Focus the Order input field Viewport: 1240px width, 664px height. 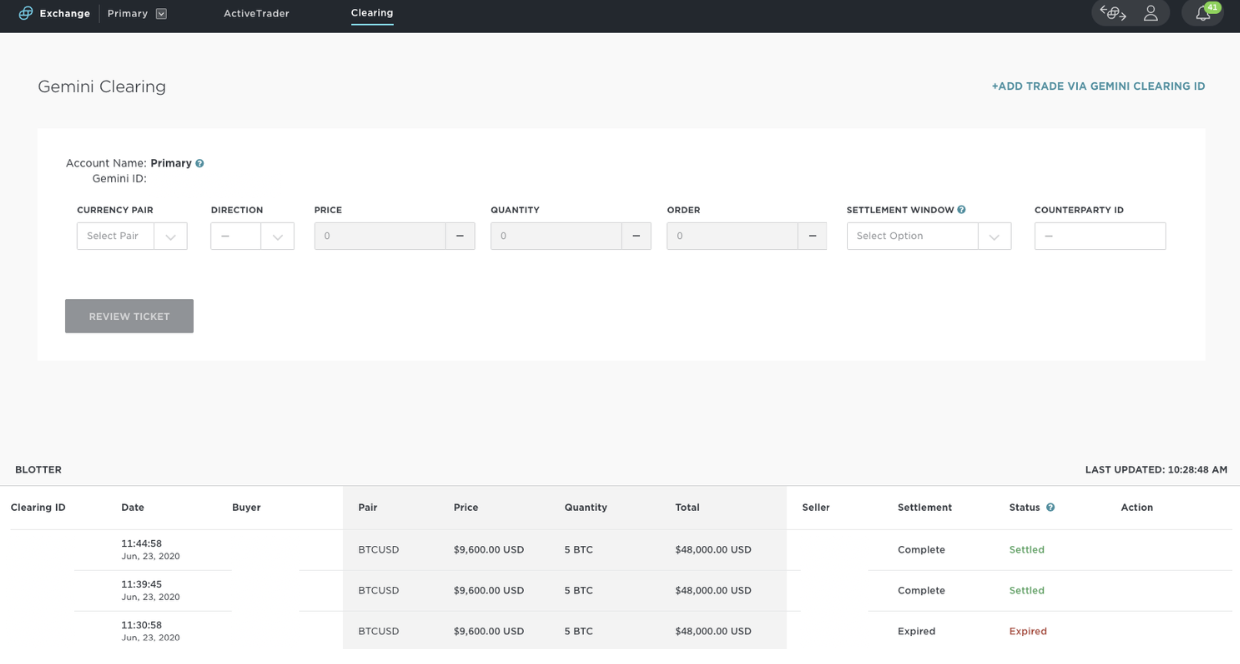pyautogui.click(x=732, y=236)
